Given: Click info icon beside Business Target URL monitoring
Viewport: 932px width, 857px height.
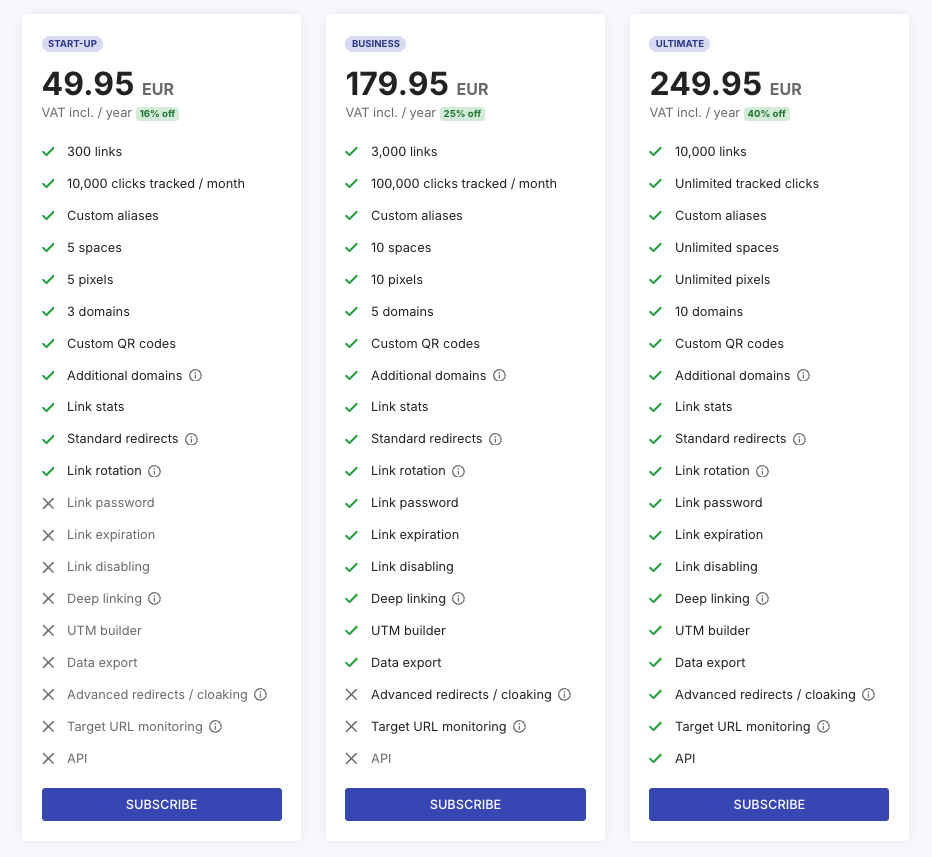Looking at the screenshot, I should click(x=520, y=727).
